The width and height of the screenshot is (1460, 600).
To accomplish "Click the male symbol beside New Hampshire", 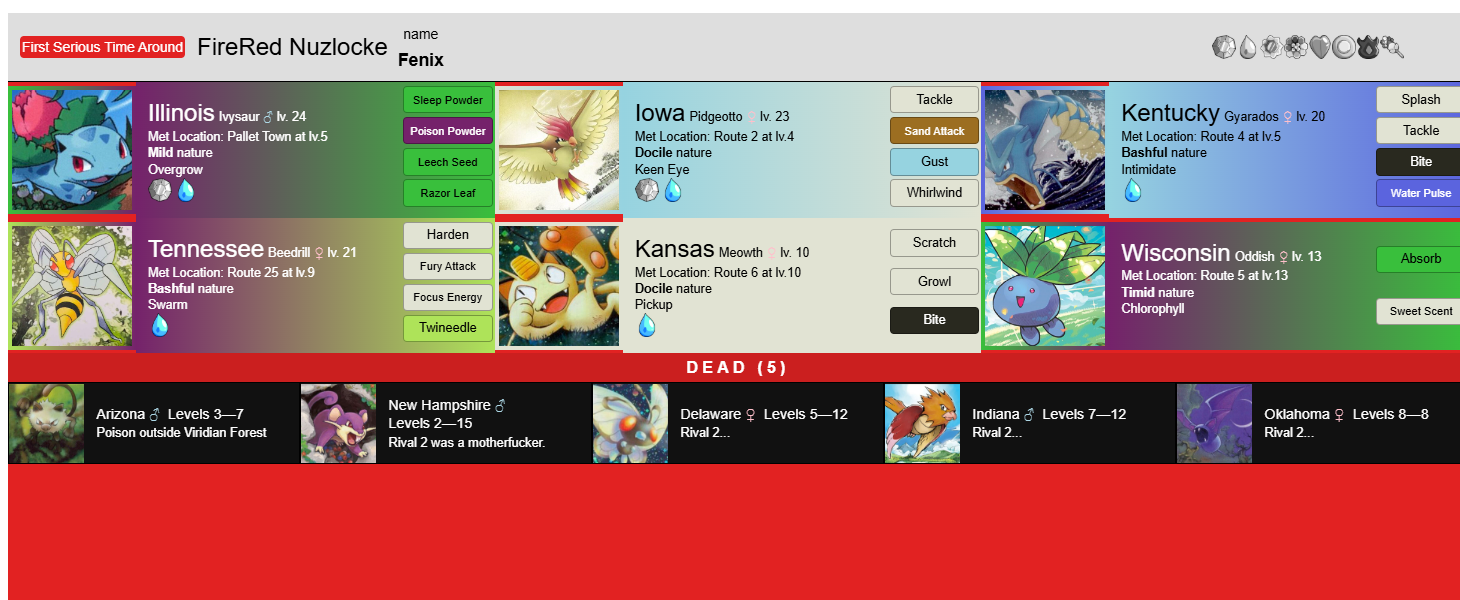I will [501, 405].
